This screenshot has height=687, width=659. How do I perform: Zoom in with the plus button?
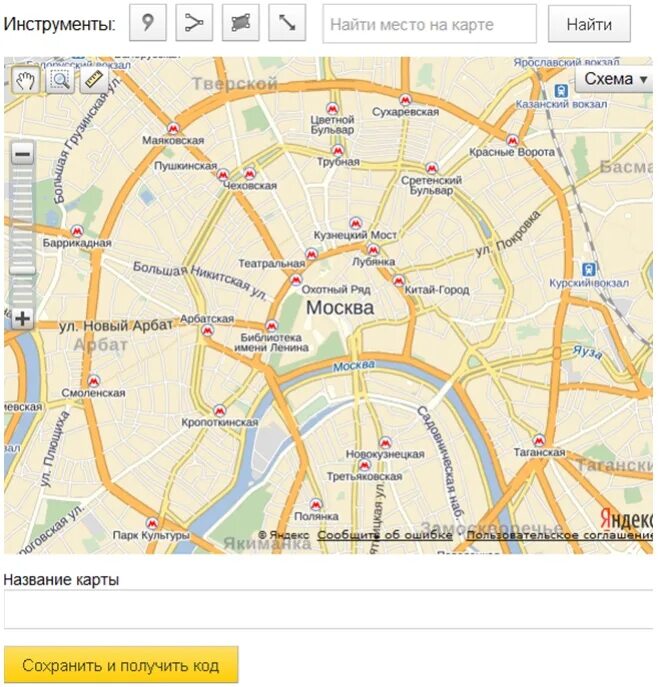tap(22, 319)
